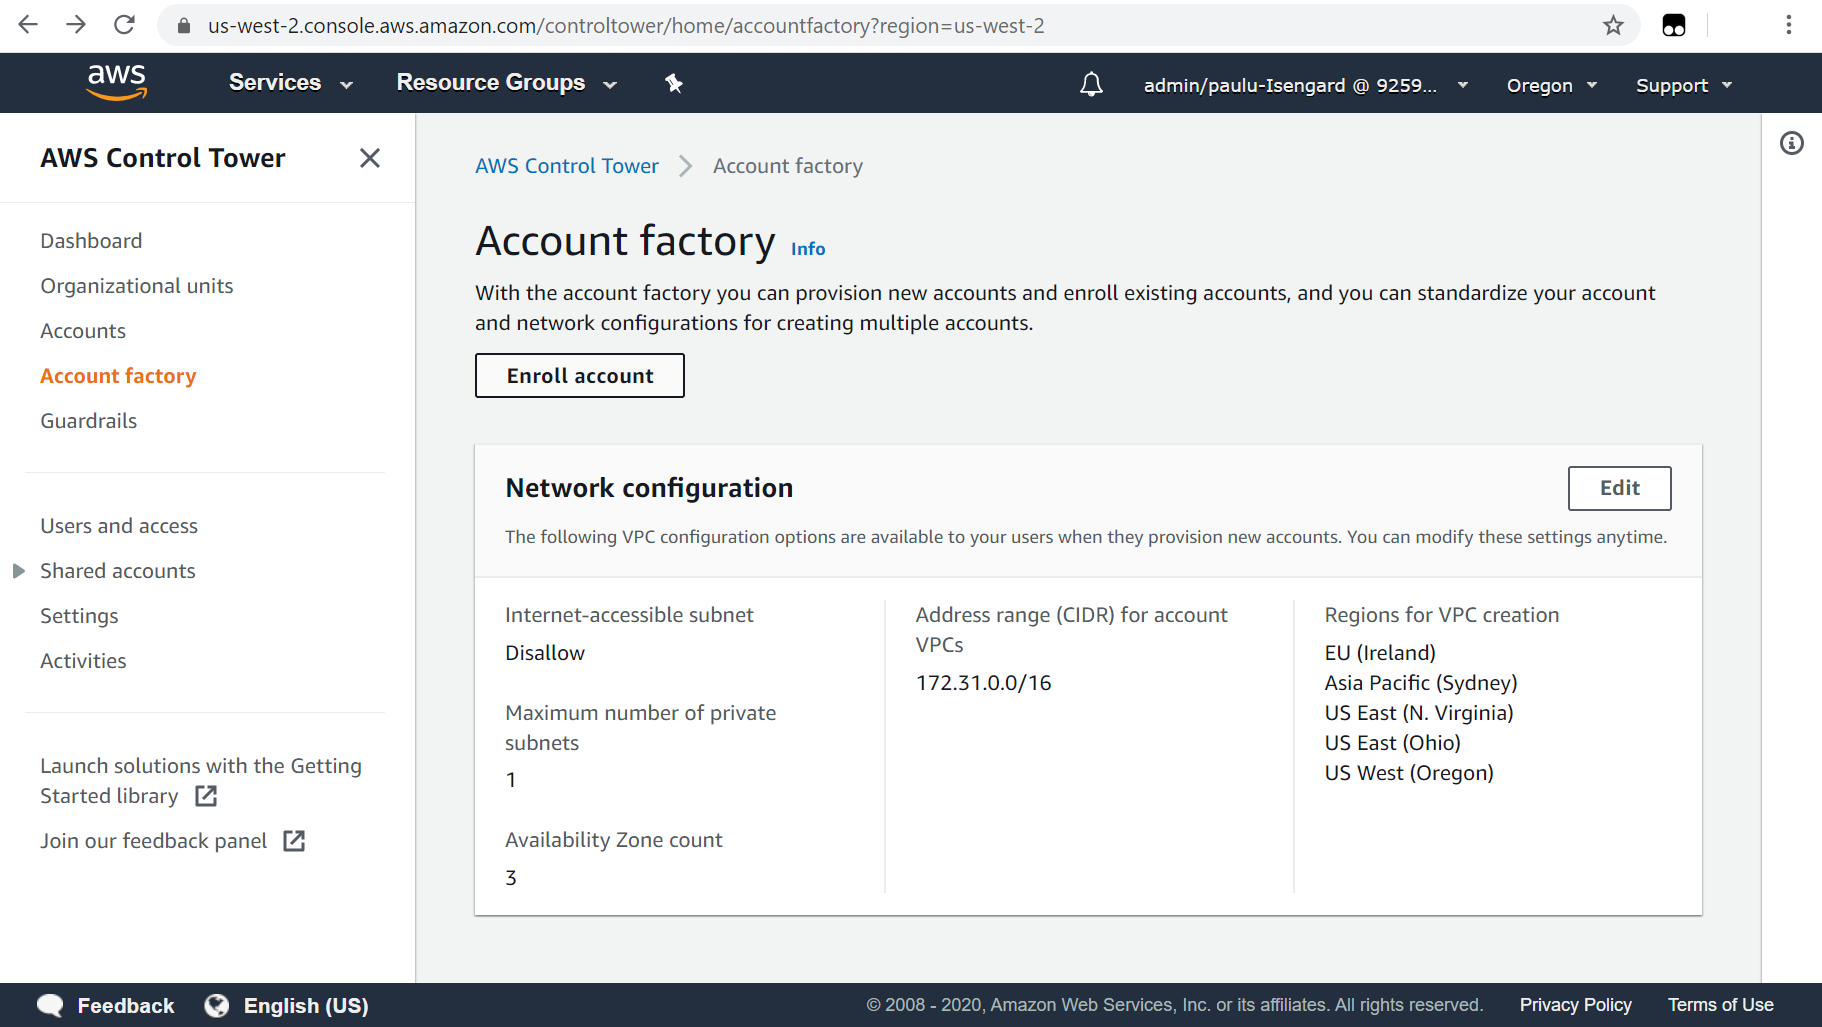
Task: Click the external link icon next to Getting Started library
Action: click(206, 796)
